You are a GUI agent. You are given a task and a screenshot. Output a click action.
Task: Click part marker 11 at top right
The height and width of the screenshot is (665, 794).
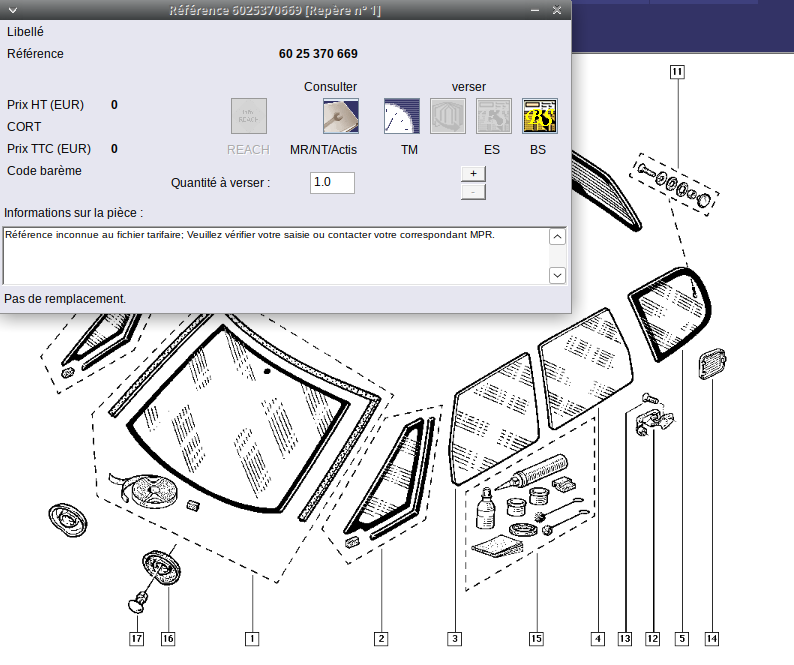click(x=677, y=71)
